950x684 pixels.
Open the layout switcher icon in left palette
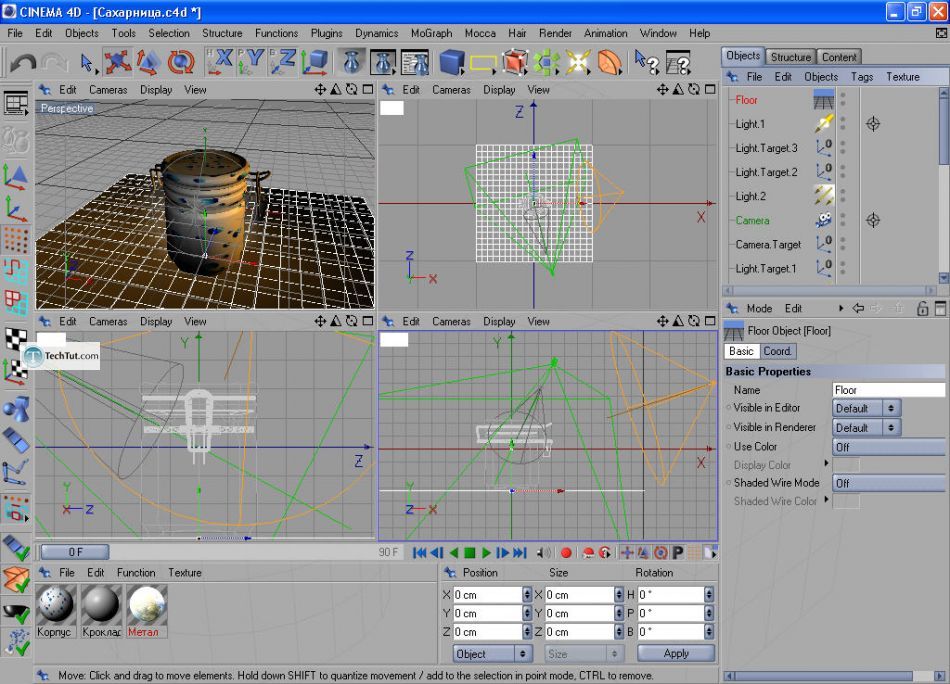point(16,104)
